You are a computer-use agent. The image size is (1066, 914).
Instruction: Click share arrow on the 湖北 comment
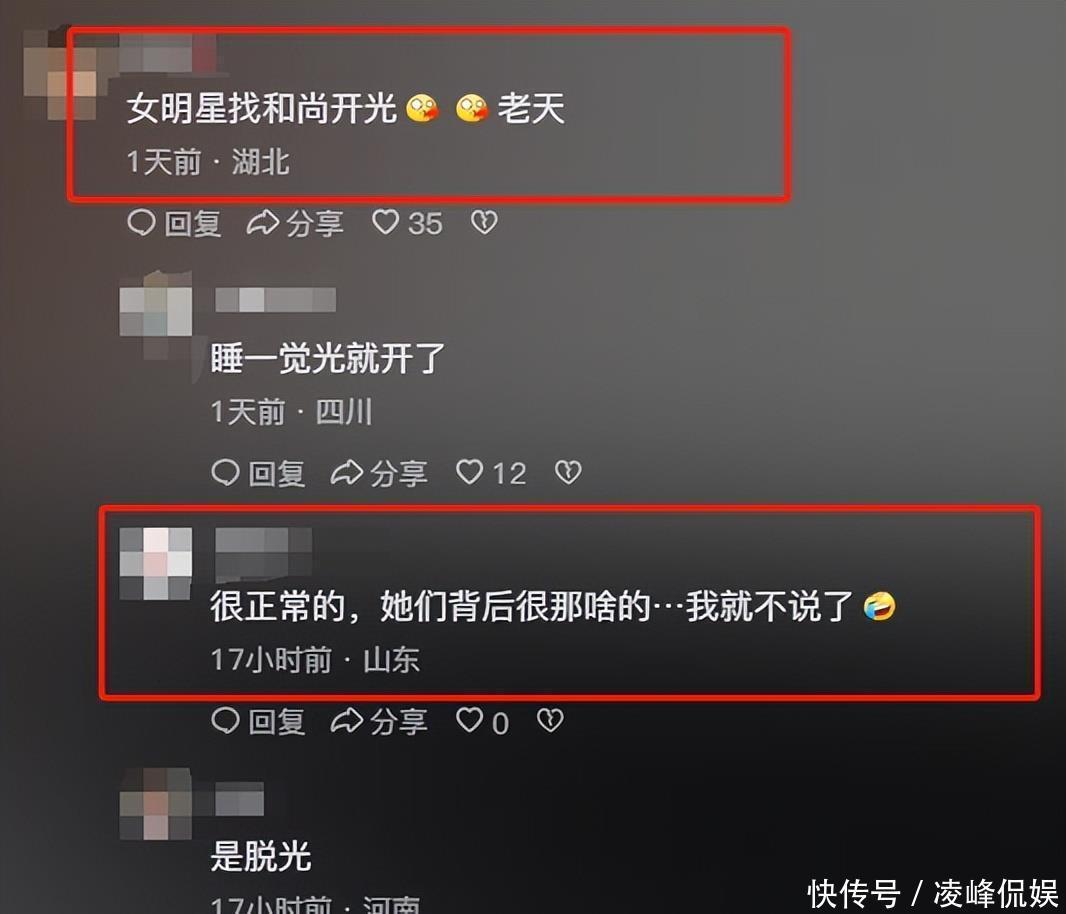294,223
